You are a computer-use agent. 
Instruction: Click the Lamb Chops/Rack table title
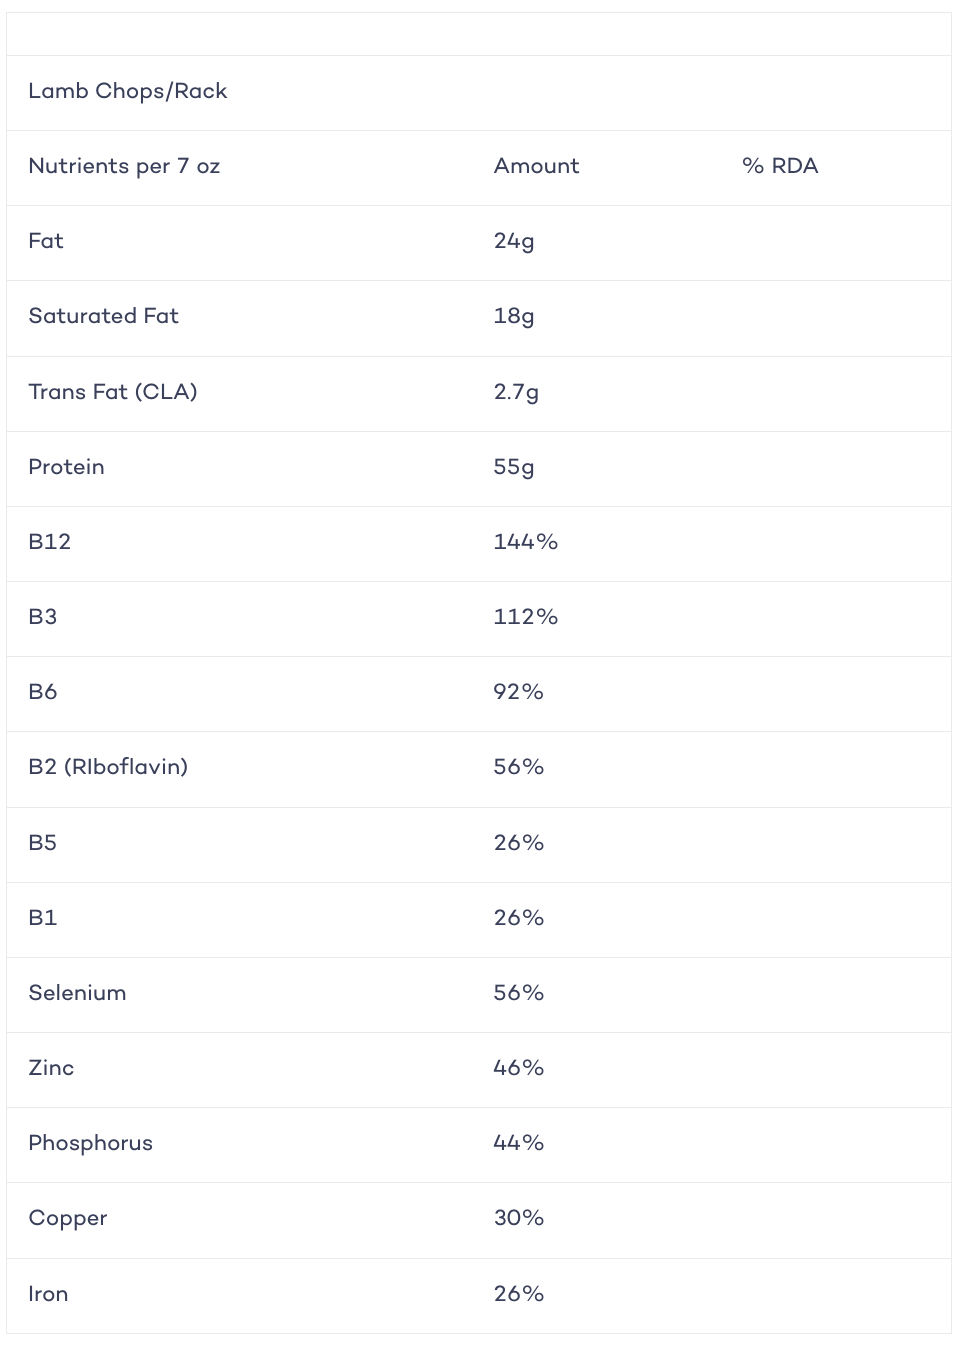point(128,91)
